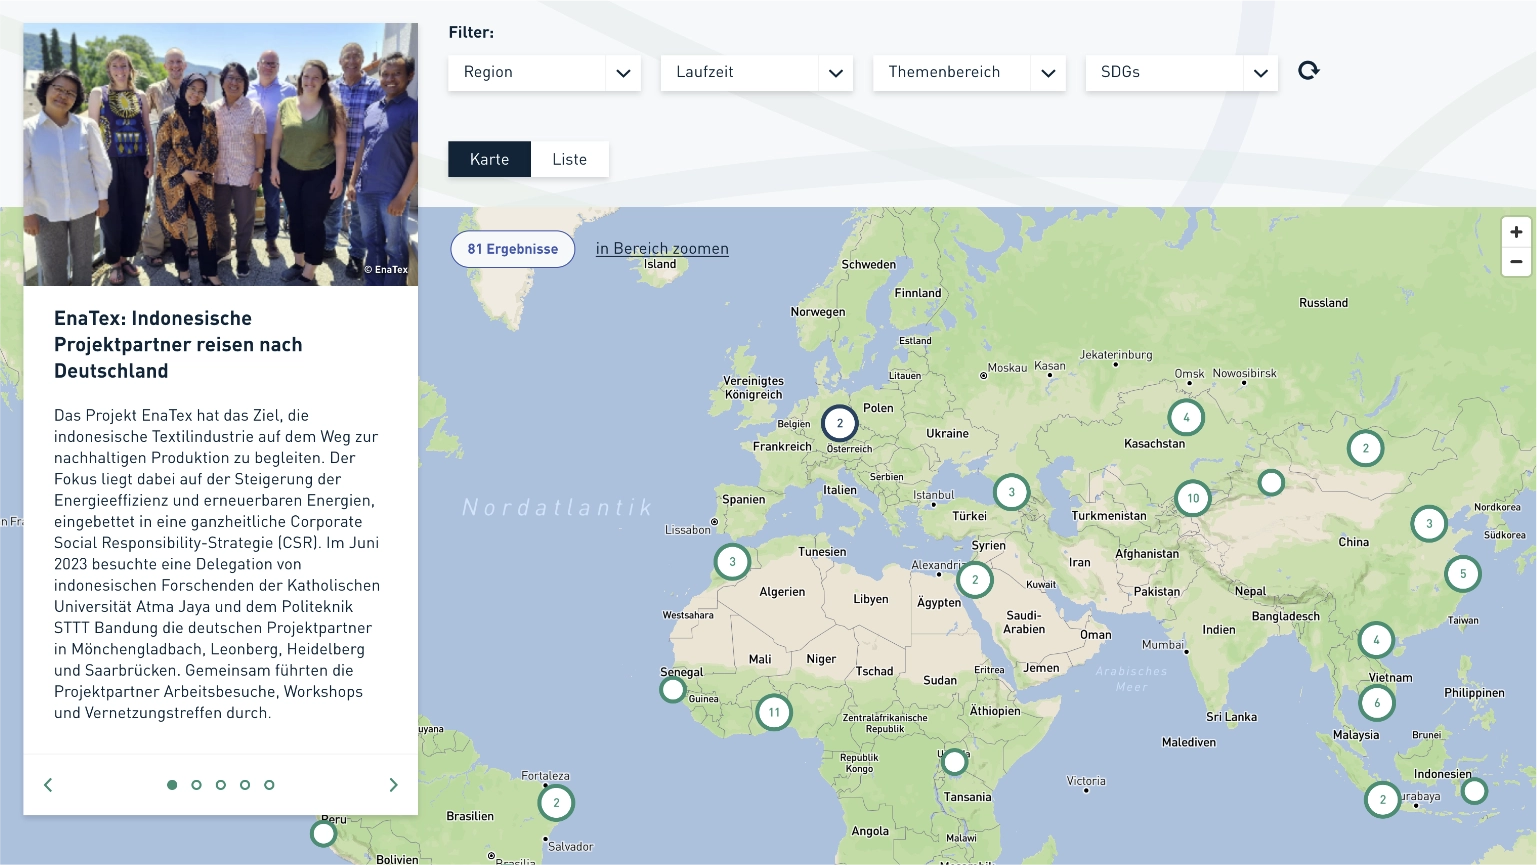Switch to the Liste view tab
The width and height of the screenshot is (1537, 865).
569,159
